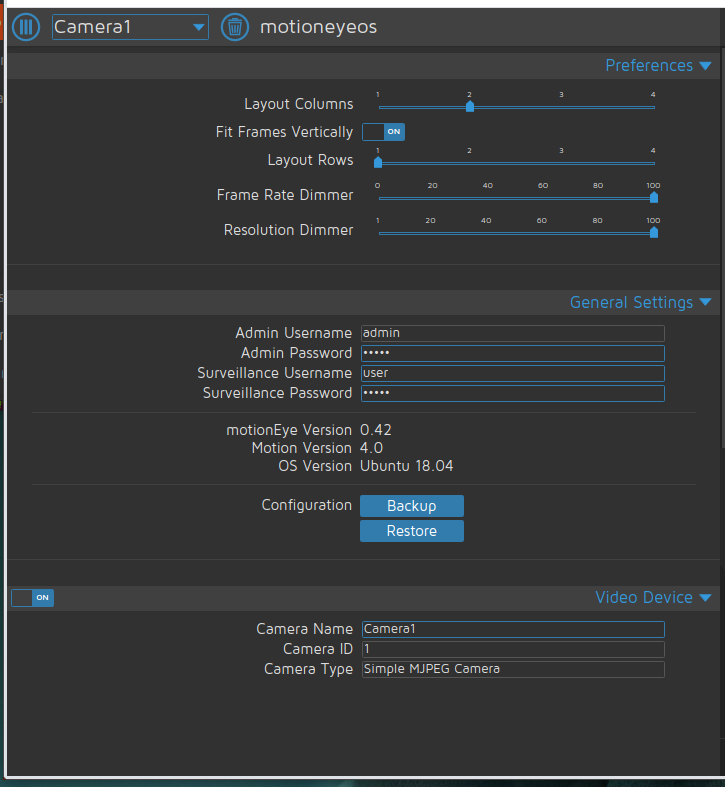Click the OS Version value Ubuntu 18.04

coord(407,466)
